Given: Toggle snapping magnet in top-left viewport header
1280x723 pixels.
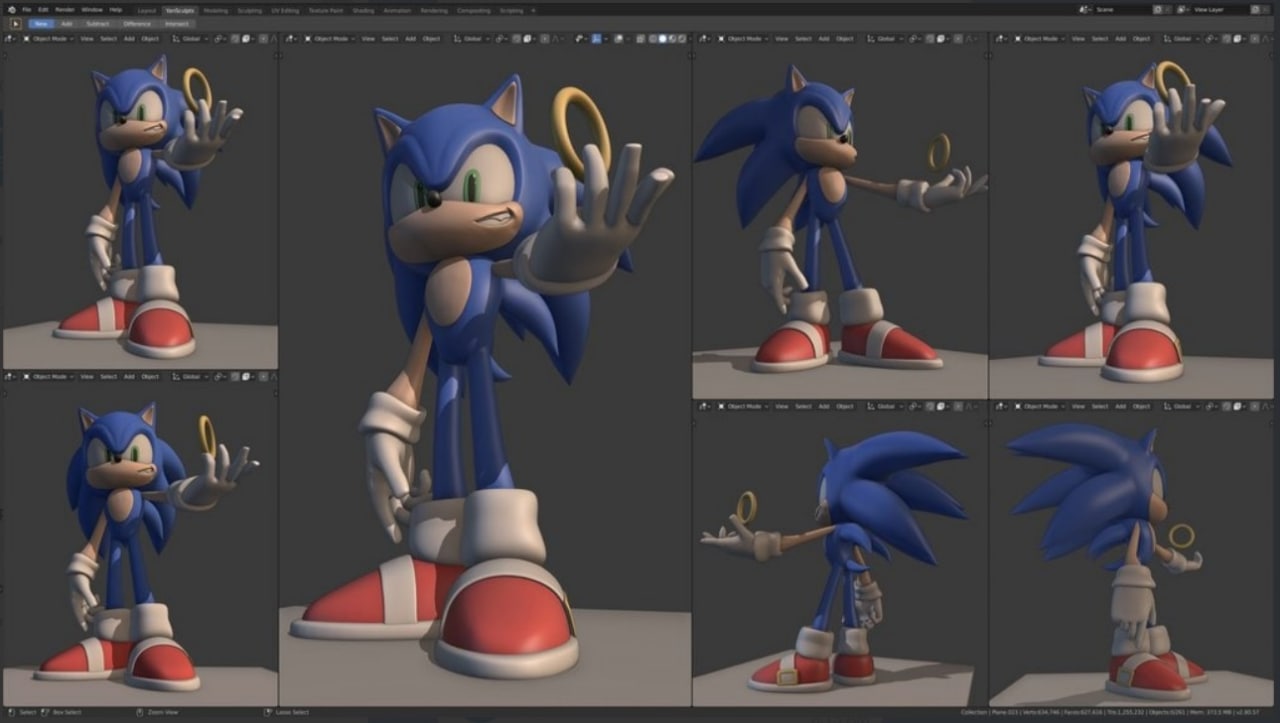Looking at the screenshot, I should [x=235, y=38].
